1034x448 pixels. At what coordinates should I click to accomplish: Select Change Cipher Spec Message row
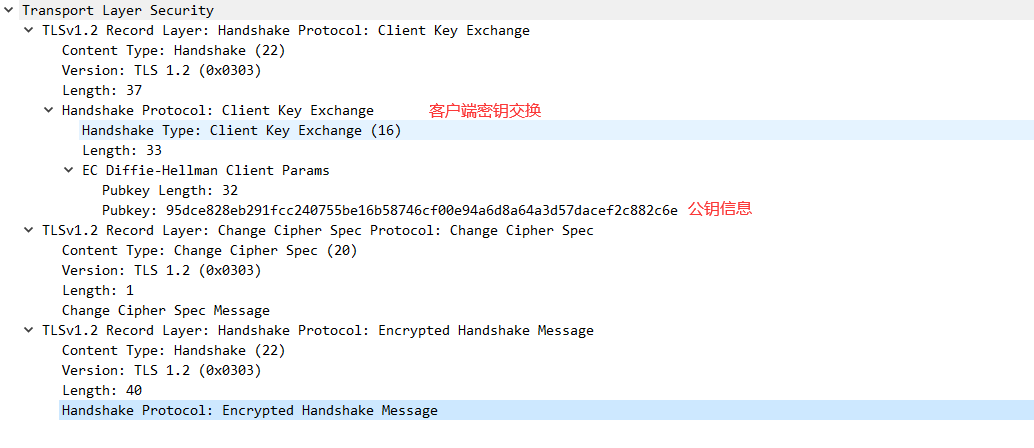click(x=166, y=311)
